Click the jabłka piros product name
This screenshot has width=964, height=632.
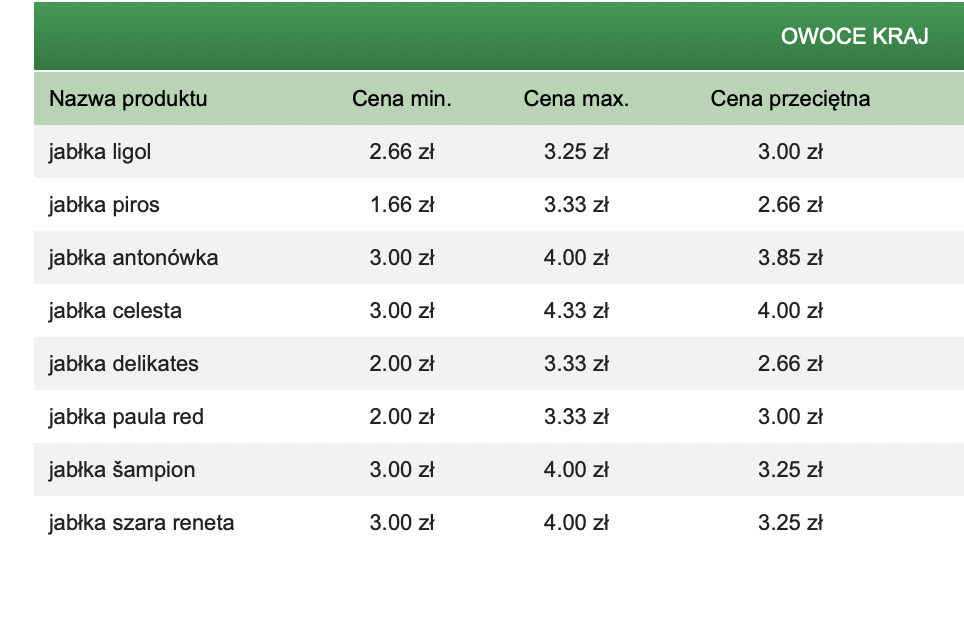pos(104,205)
